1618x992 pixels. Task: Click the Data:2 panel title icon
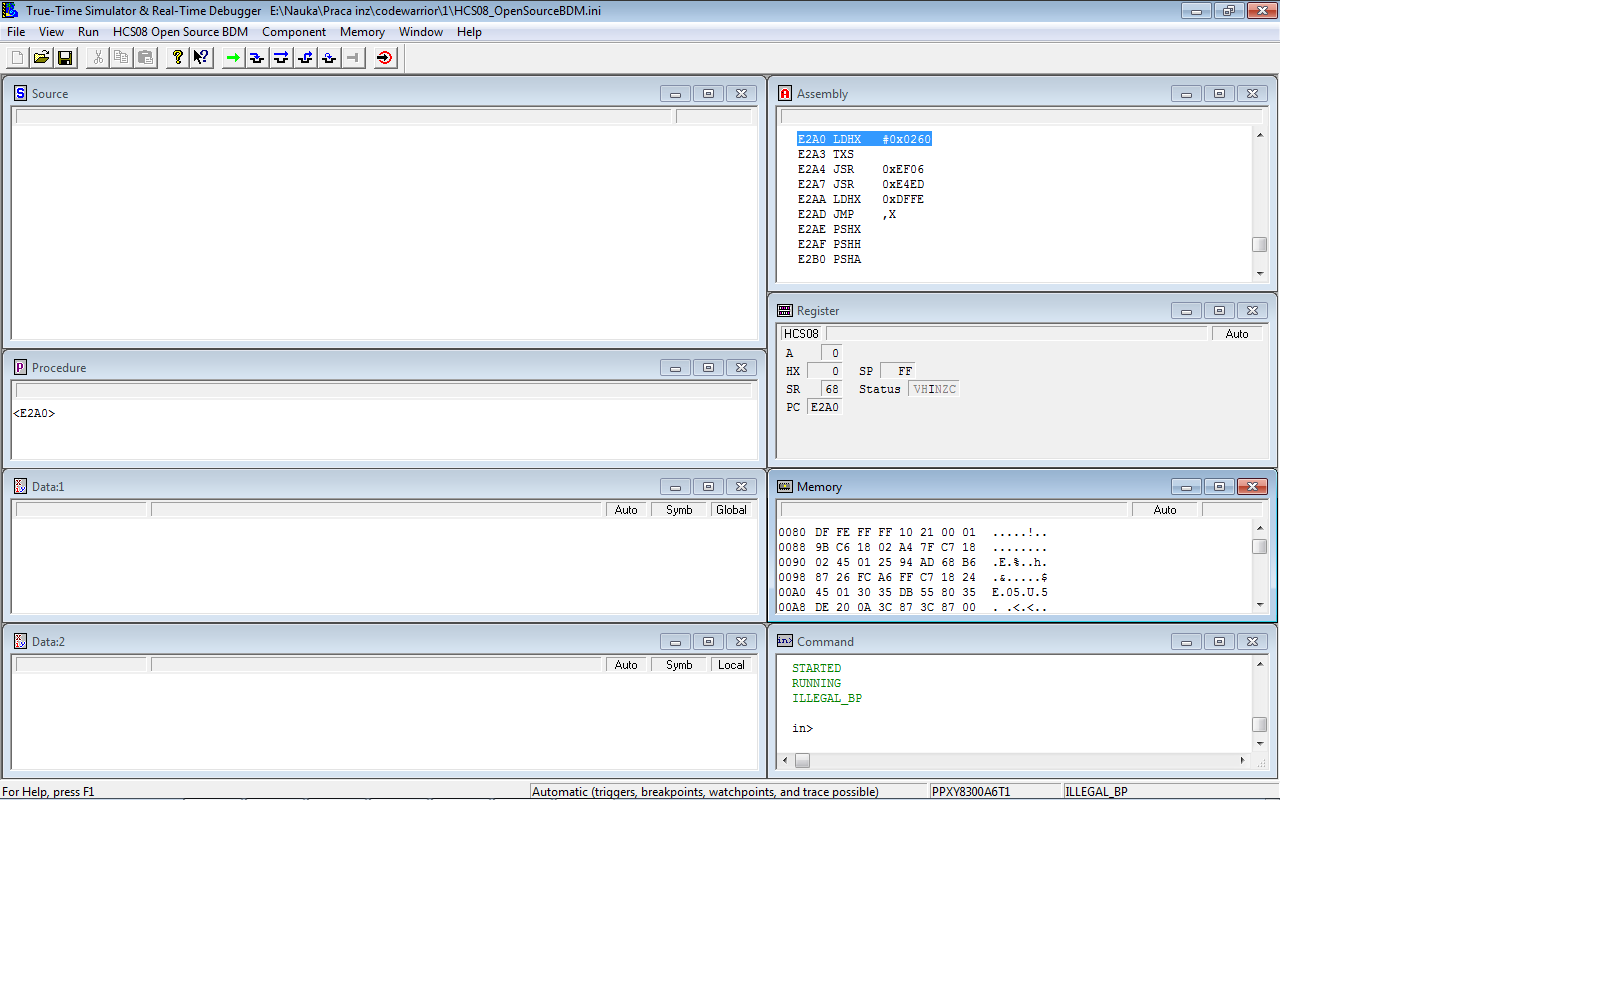pos(20,641)
